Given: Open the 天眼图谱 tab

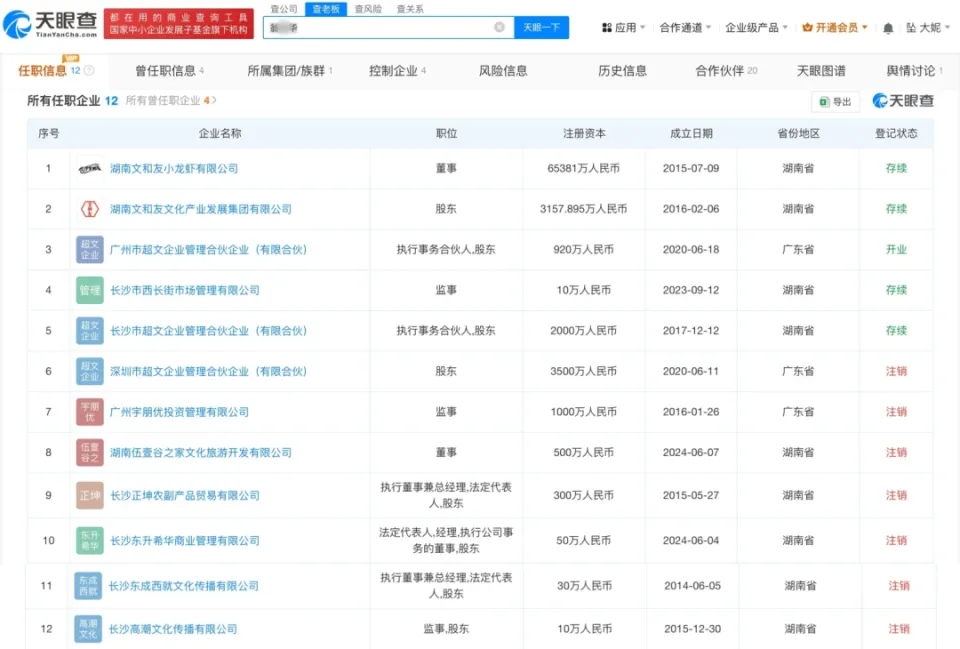Looking at the screenshot, I should [821, 70].
